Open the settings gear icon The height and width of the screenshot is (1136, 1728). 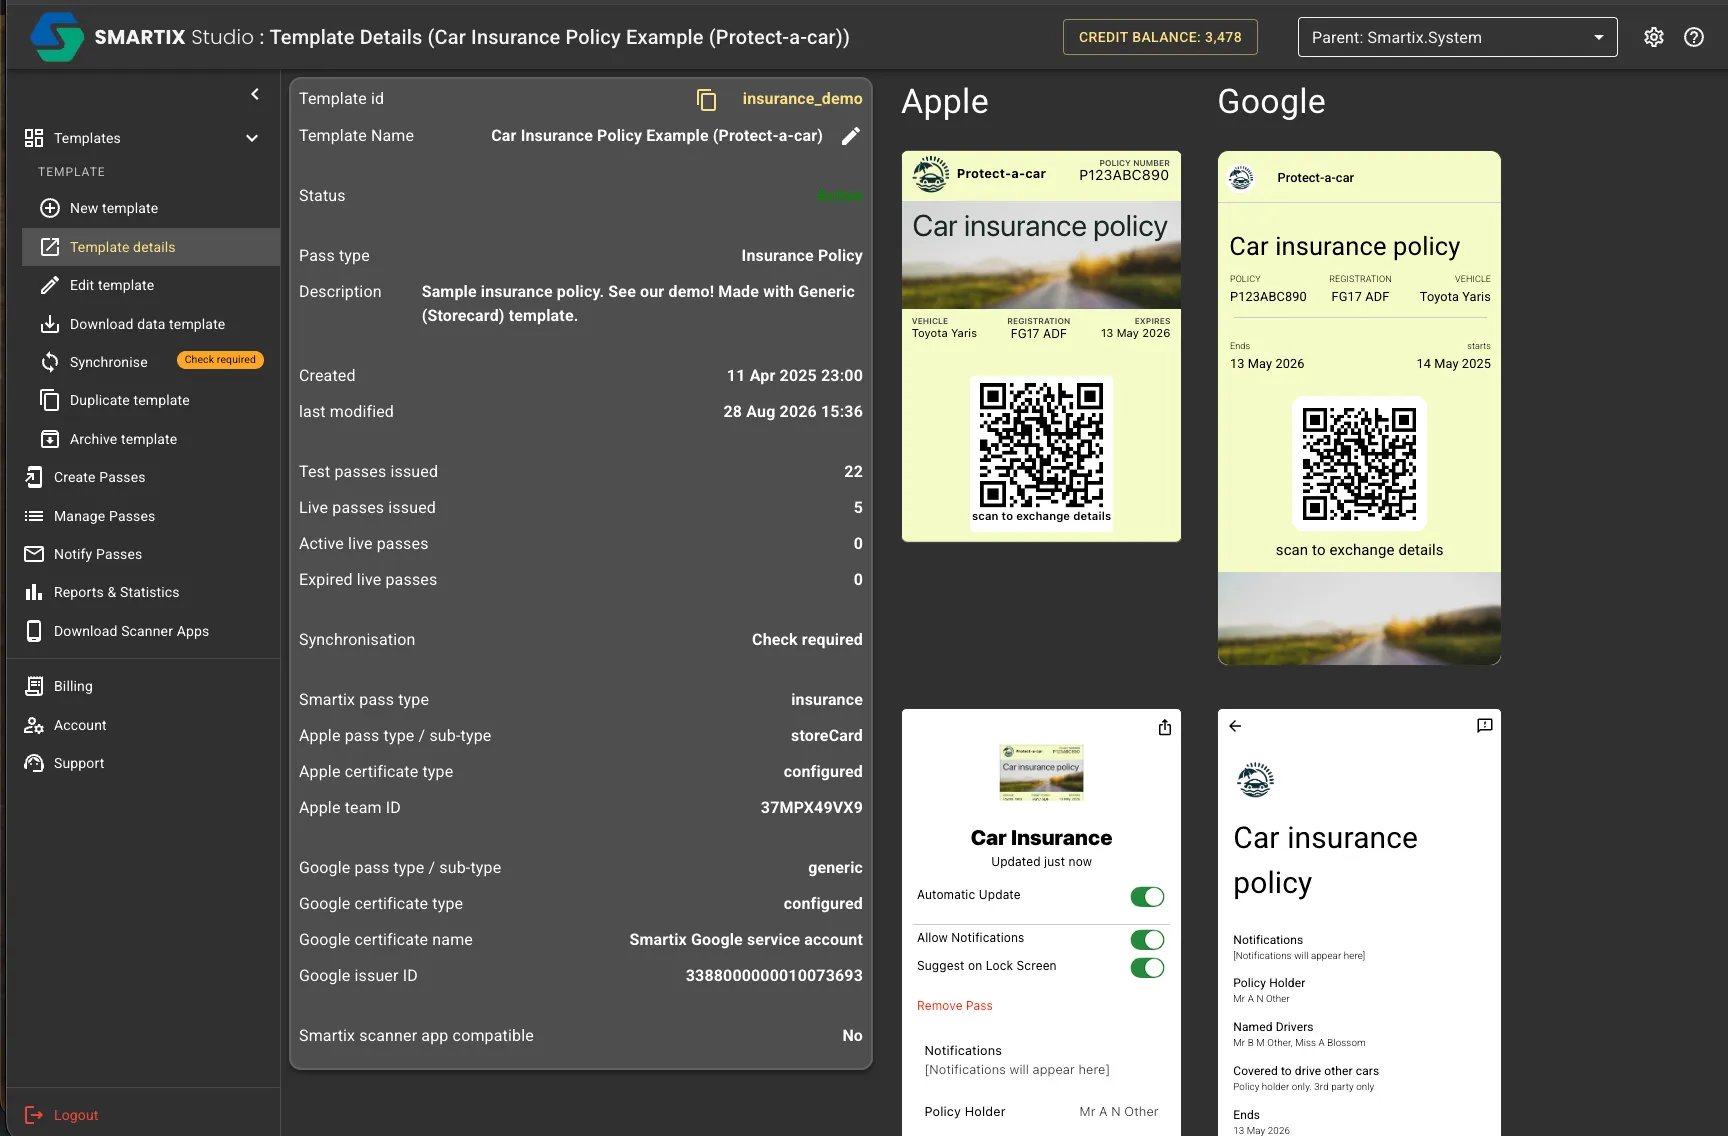tap(1654, 37)
